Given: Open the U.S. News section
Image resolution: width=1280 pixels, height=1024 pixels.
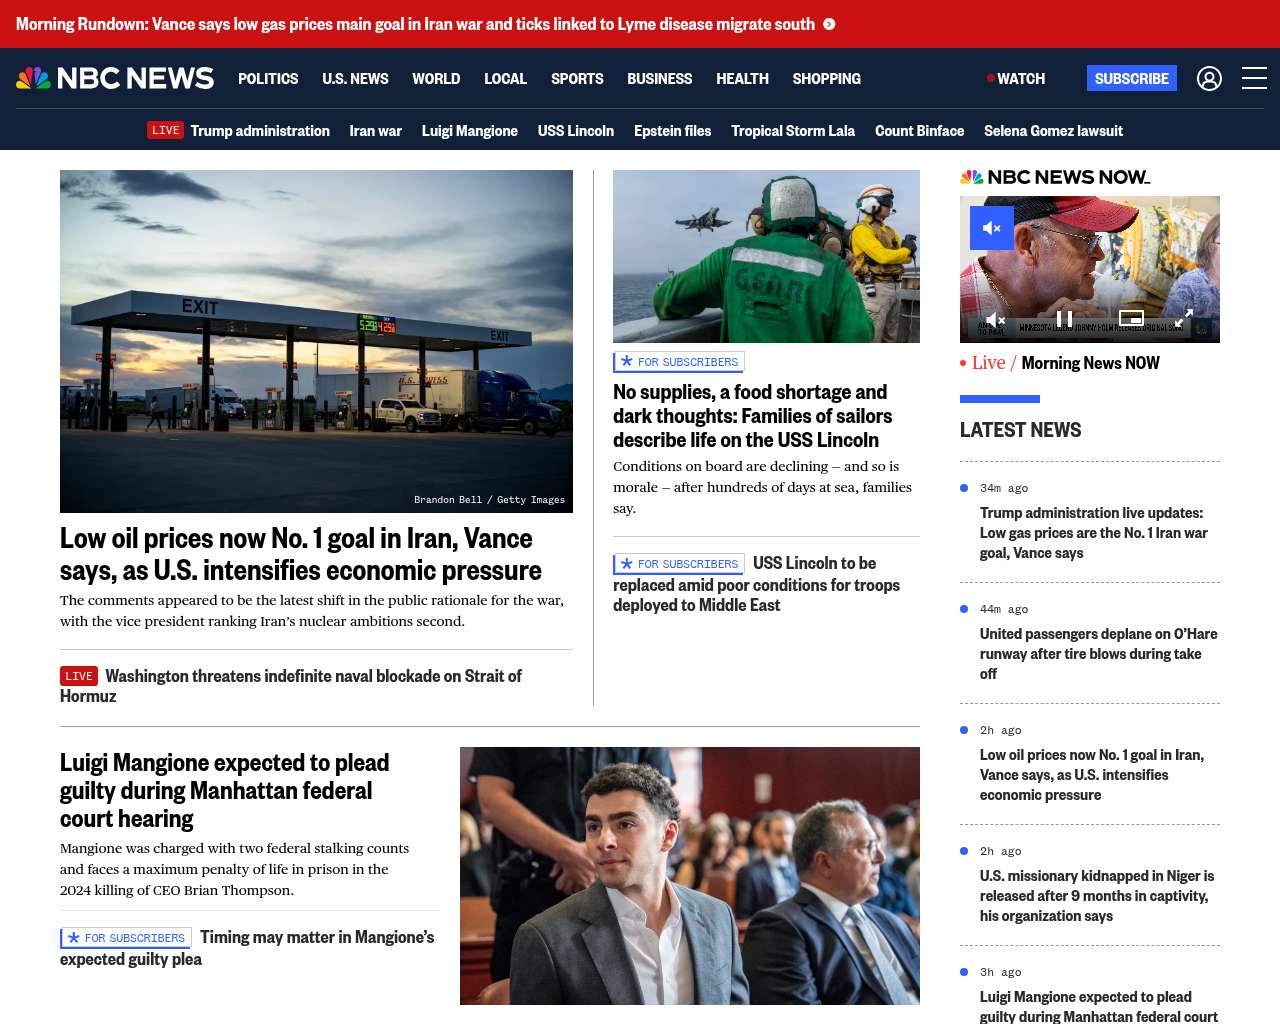Looking at the screenshot, I should pos(355,78).
